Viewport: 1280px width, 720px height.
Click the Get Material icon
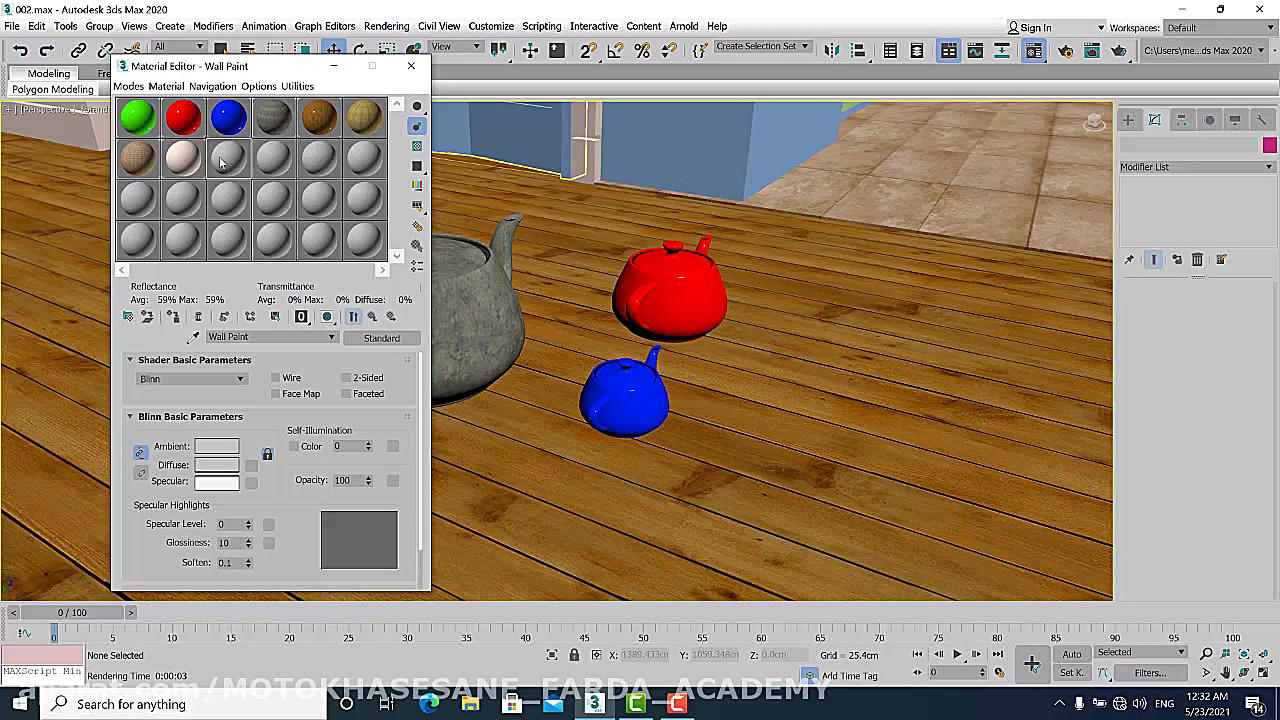coord(128,317)
